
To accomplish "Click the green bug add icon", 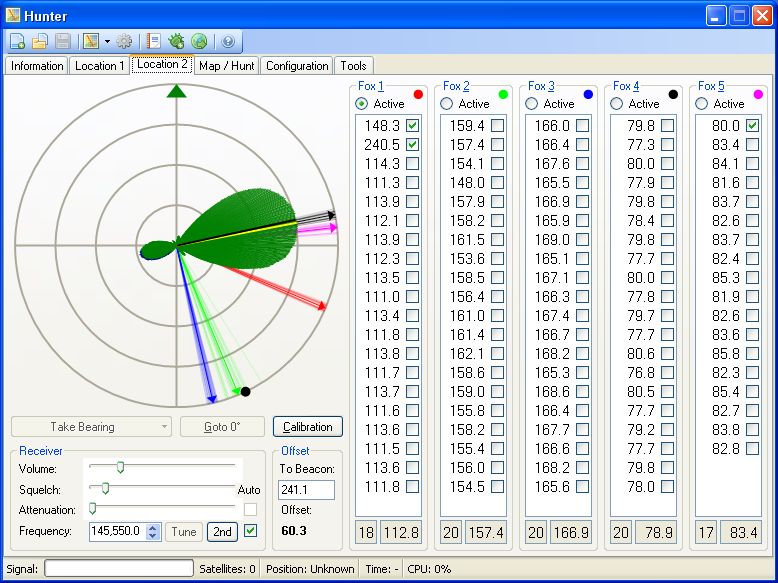I will click(x=176, y=42).
